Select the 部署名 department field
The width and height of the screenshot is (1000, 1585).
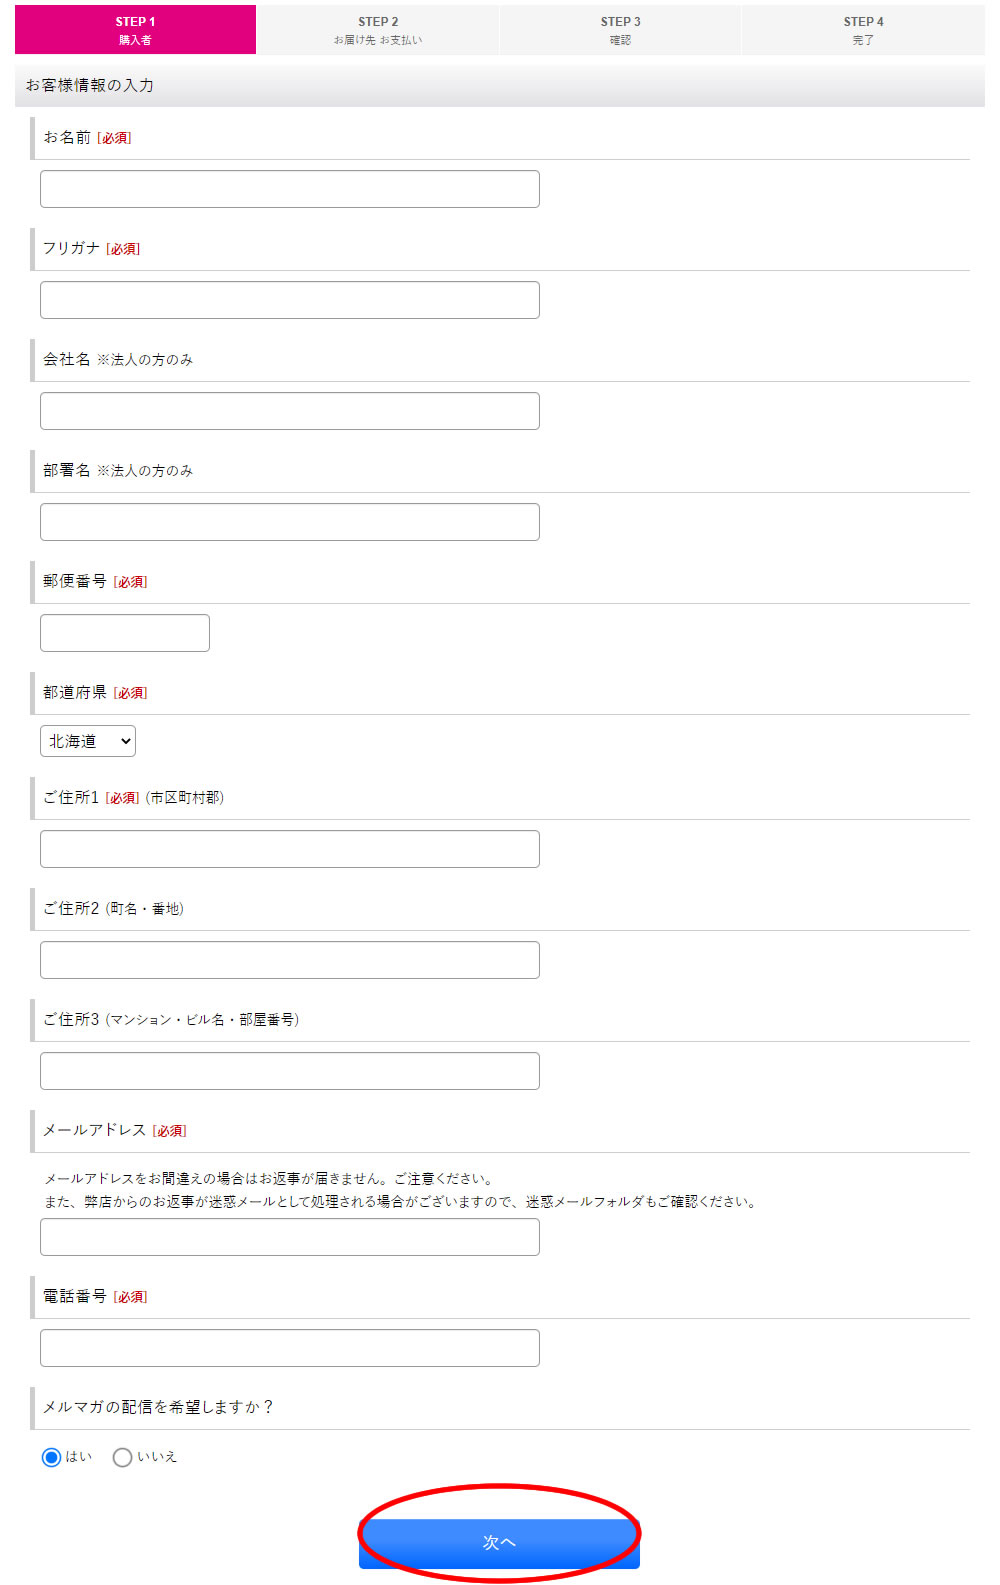pos(288,520)
